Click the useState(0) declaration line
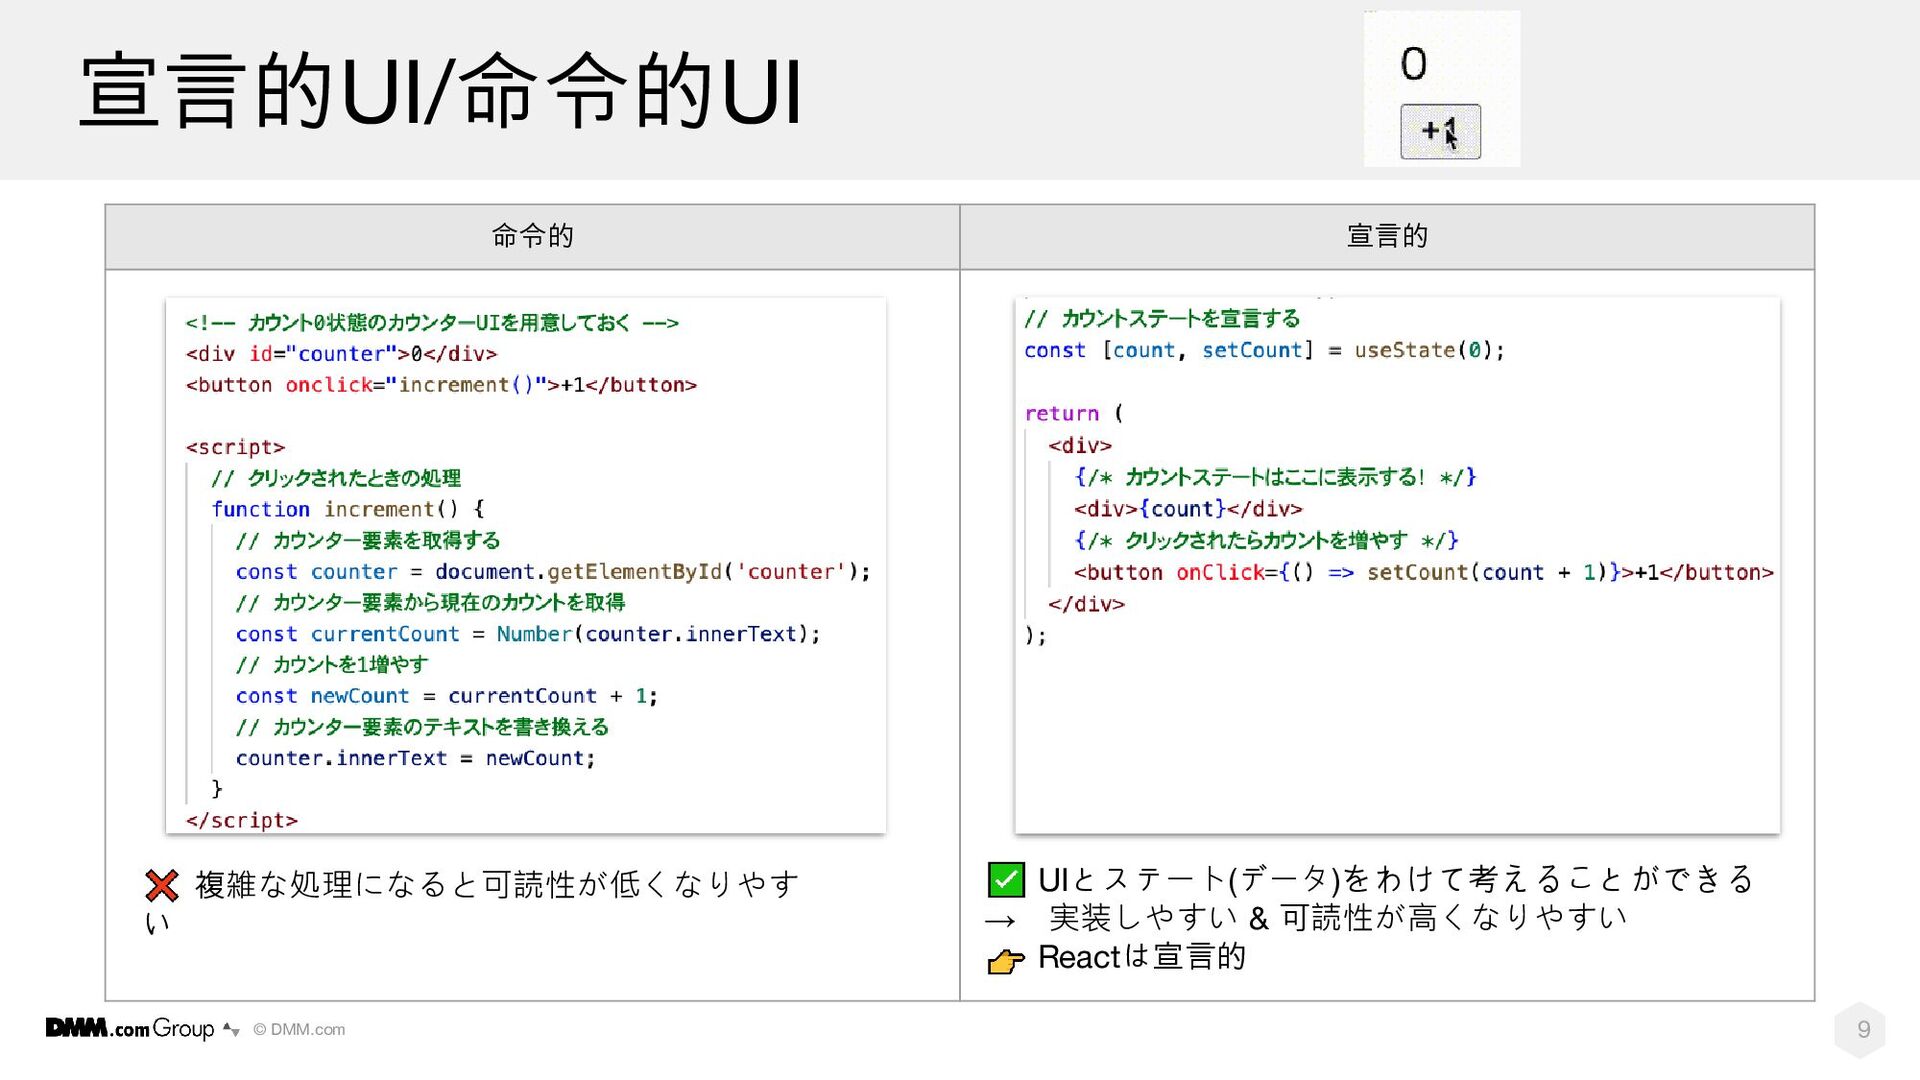 click(1264, 350)
